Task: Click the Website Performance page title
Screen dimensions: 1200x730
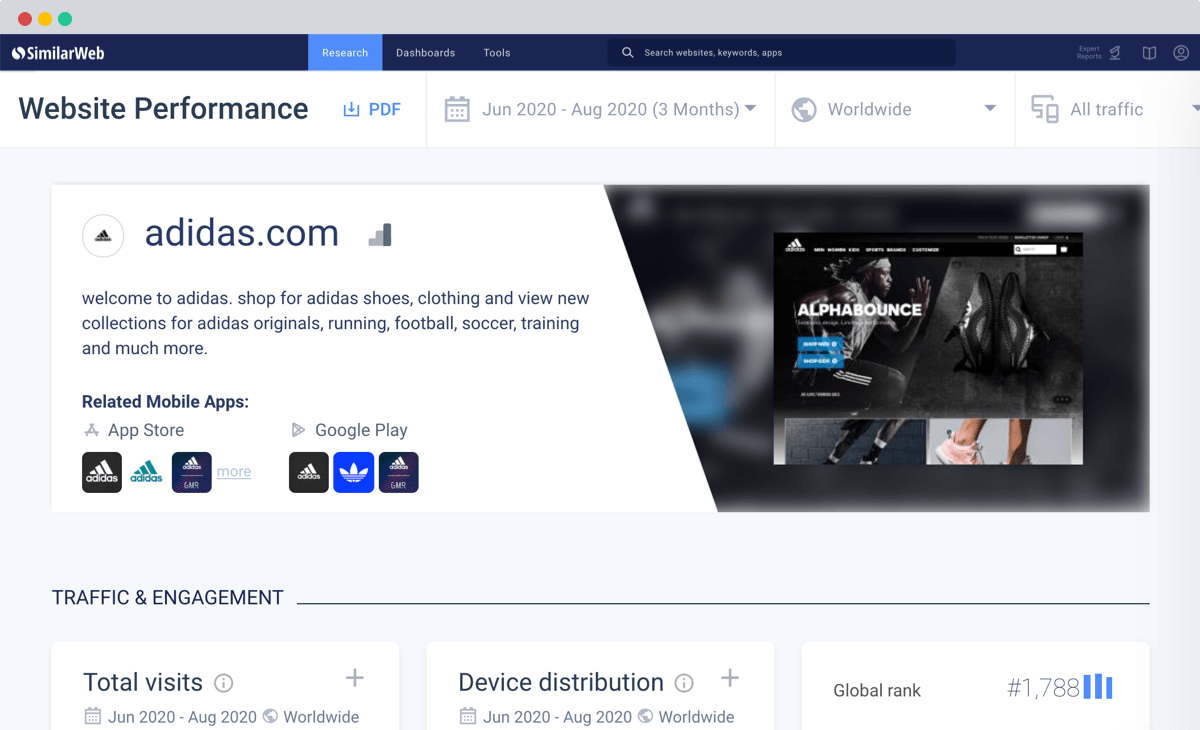Action: point(163,108)
